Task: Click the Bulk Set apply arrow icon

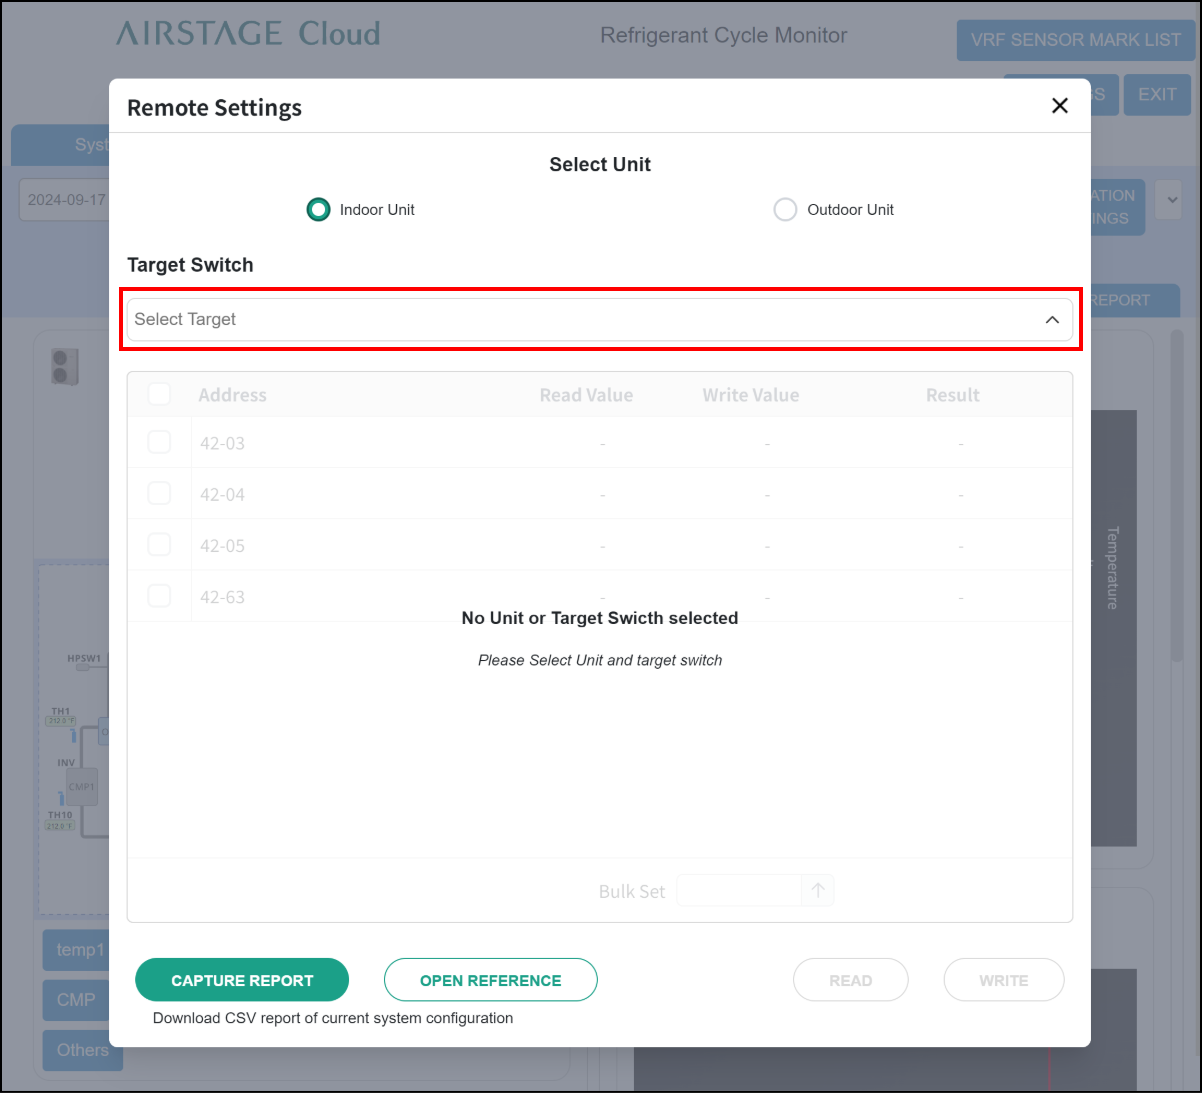Action: (x=818, y=891)
